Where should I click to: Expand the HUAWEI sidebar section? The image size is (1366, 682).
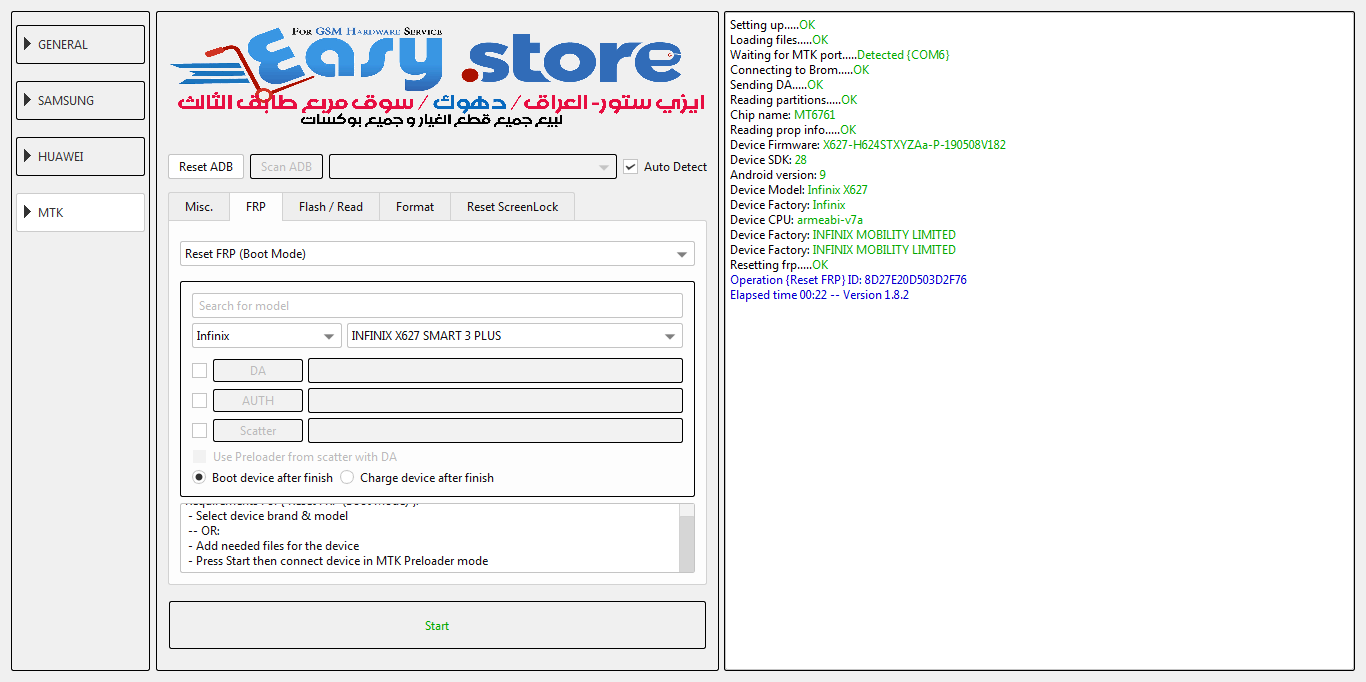click(x=80, y=157)
